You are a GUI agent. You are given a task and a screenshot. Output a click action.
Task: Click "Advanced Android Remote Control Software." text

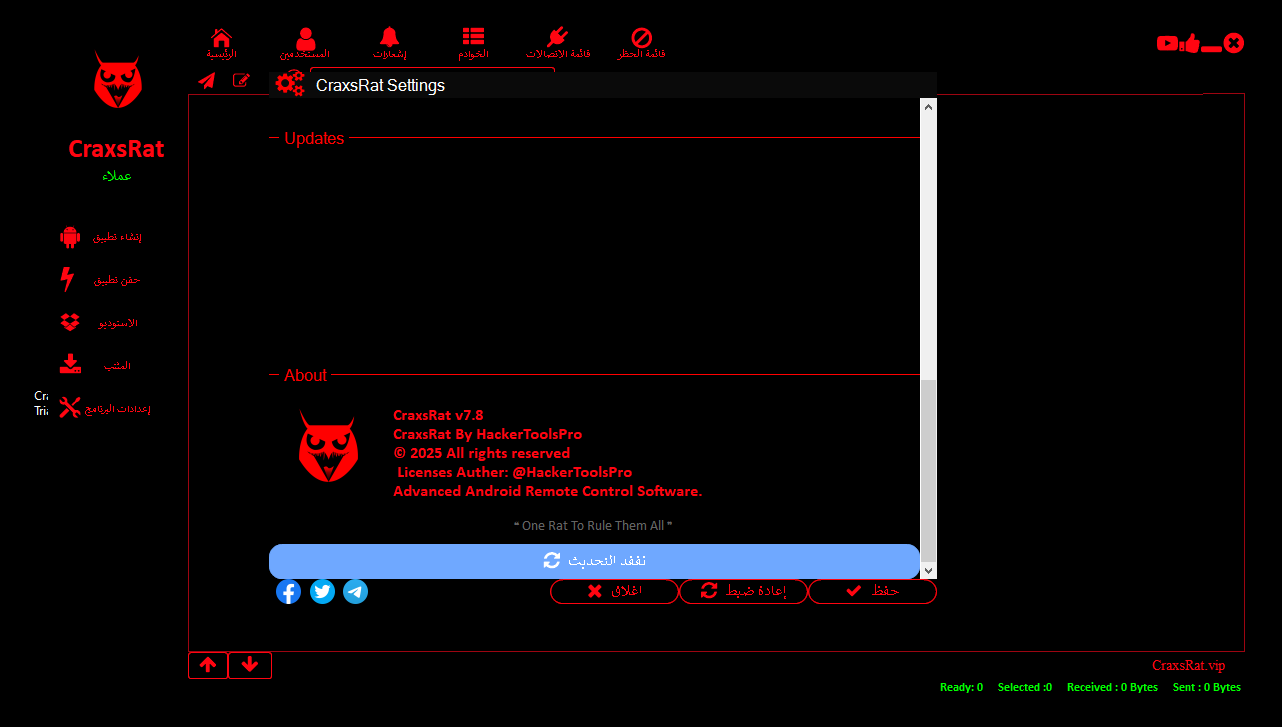(548, 491)
